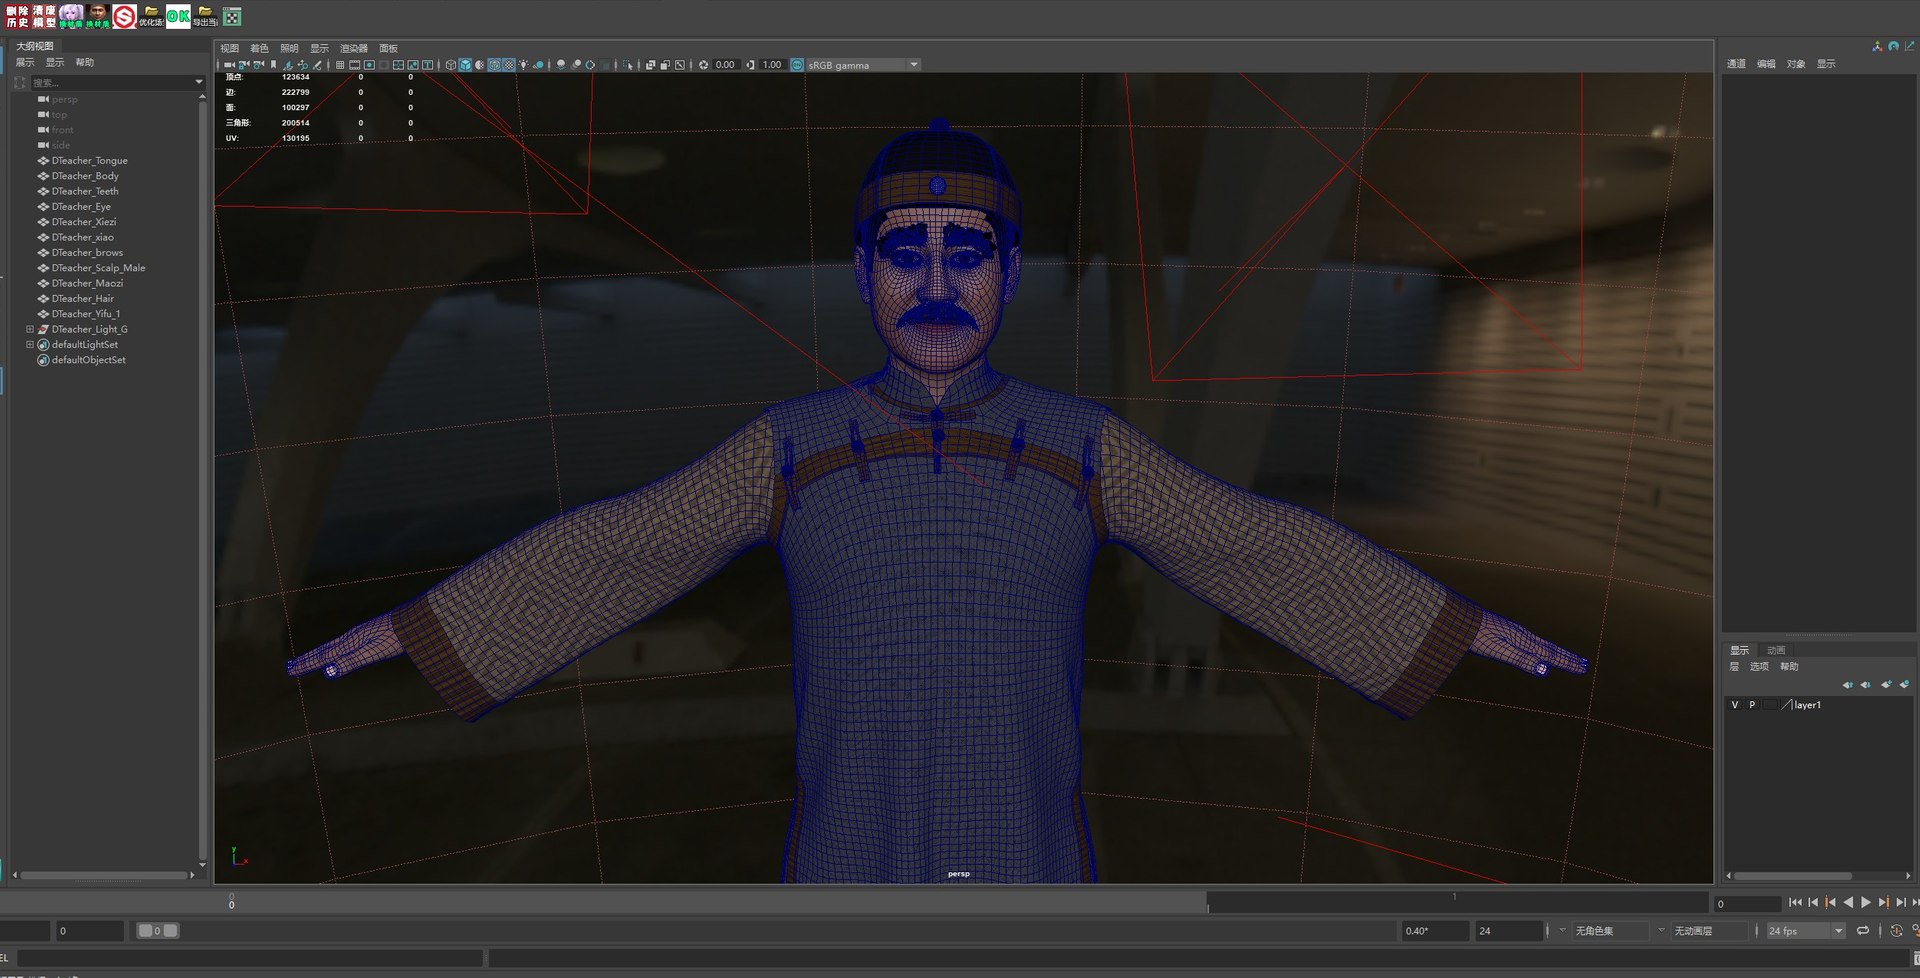Click the checker pattern shelf icon

tap(232, 16)
